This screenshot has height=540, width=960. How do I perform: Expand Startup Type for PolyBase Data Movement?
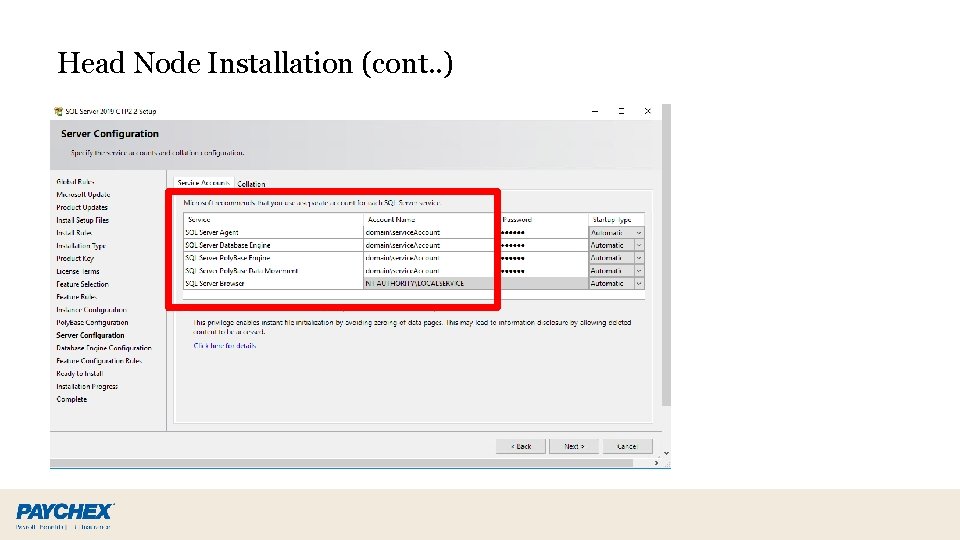click(x=639, y=271)
